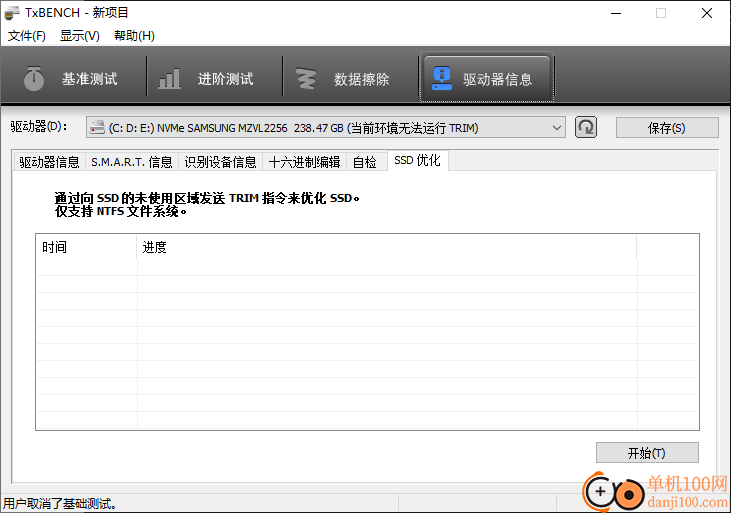Click the bar chart icon for 进阶测试
This screenshot has height=513, width=731.
coord(169,78)
